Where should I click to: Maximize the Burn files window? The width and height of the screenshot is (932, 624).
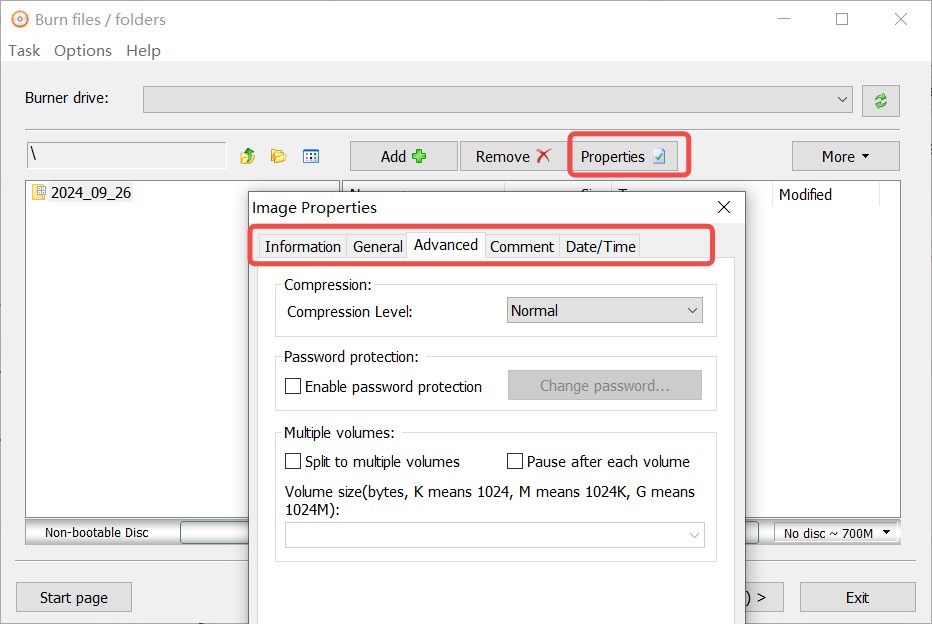[x=842, y=19]
